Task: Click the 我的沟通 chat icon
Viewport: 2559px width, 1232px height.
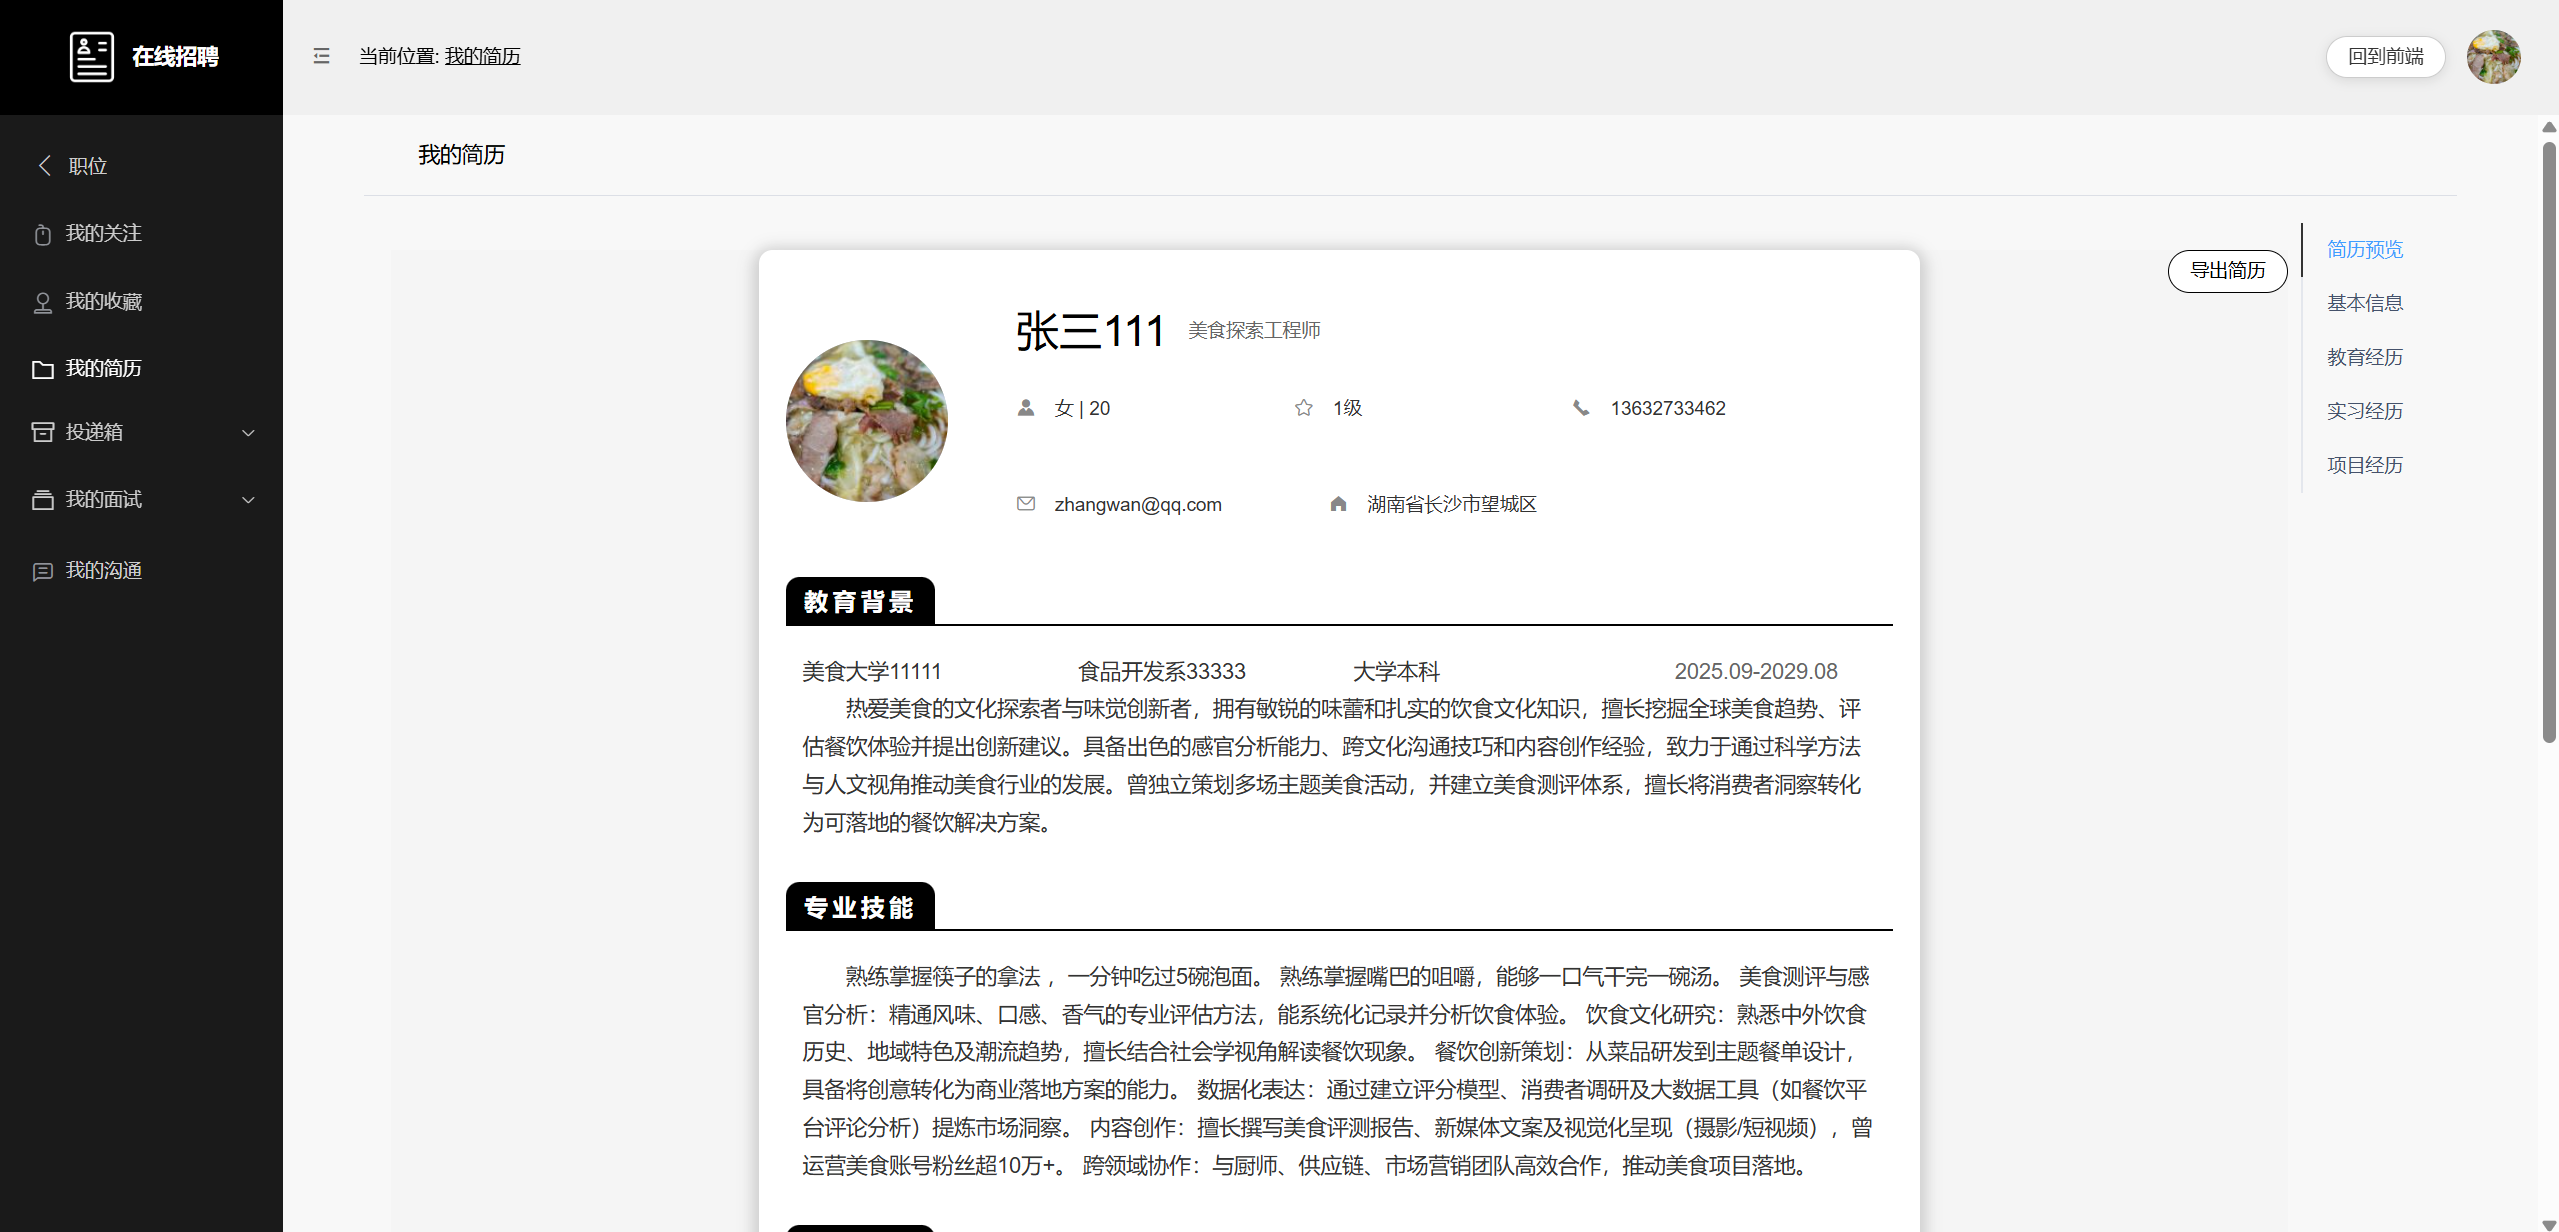Action: tap(42, 572)
